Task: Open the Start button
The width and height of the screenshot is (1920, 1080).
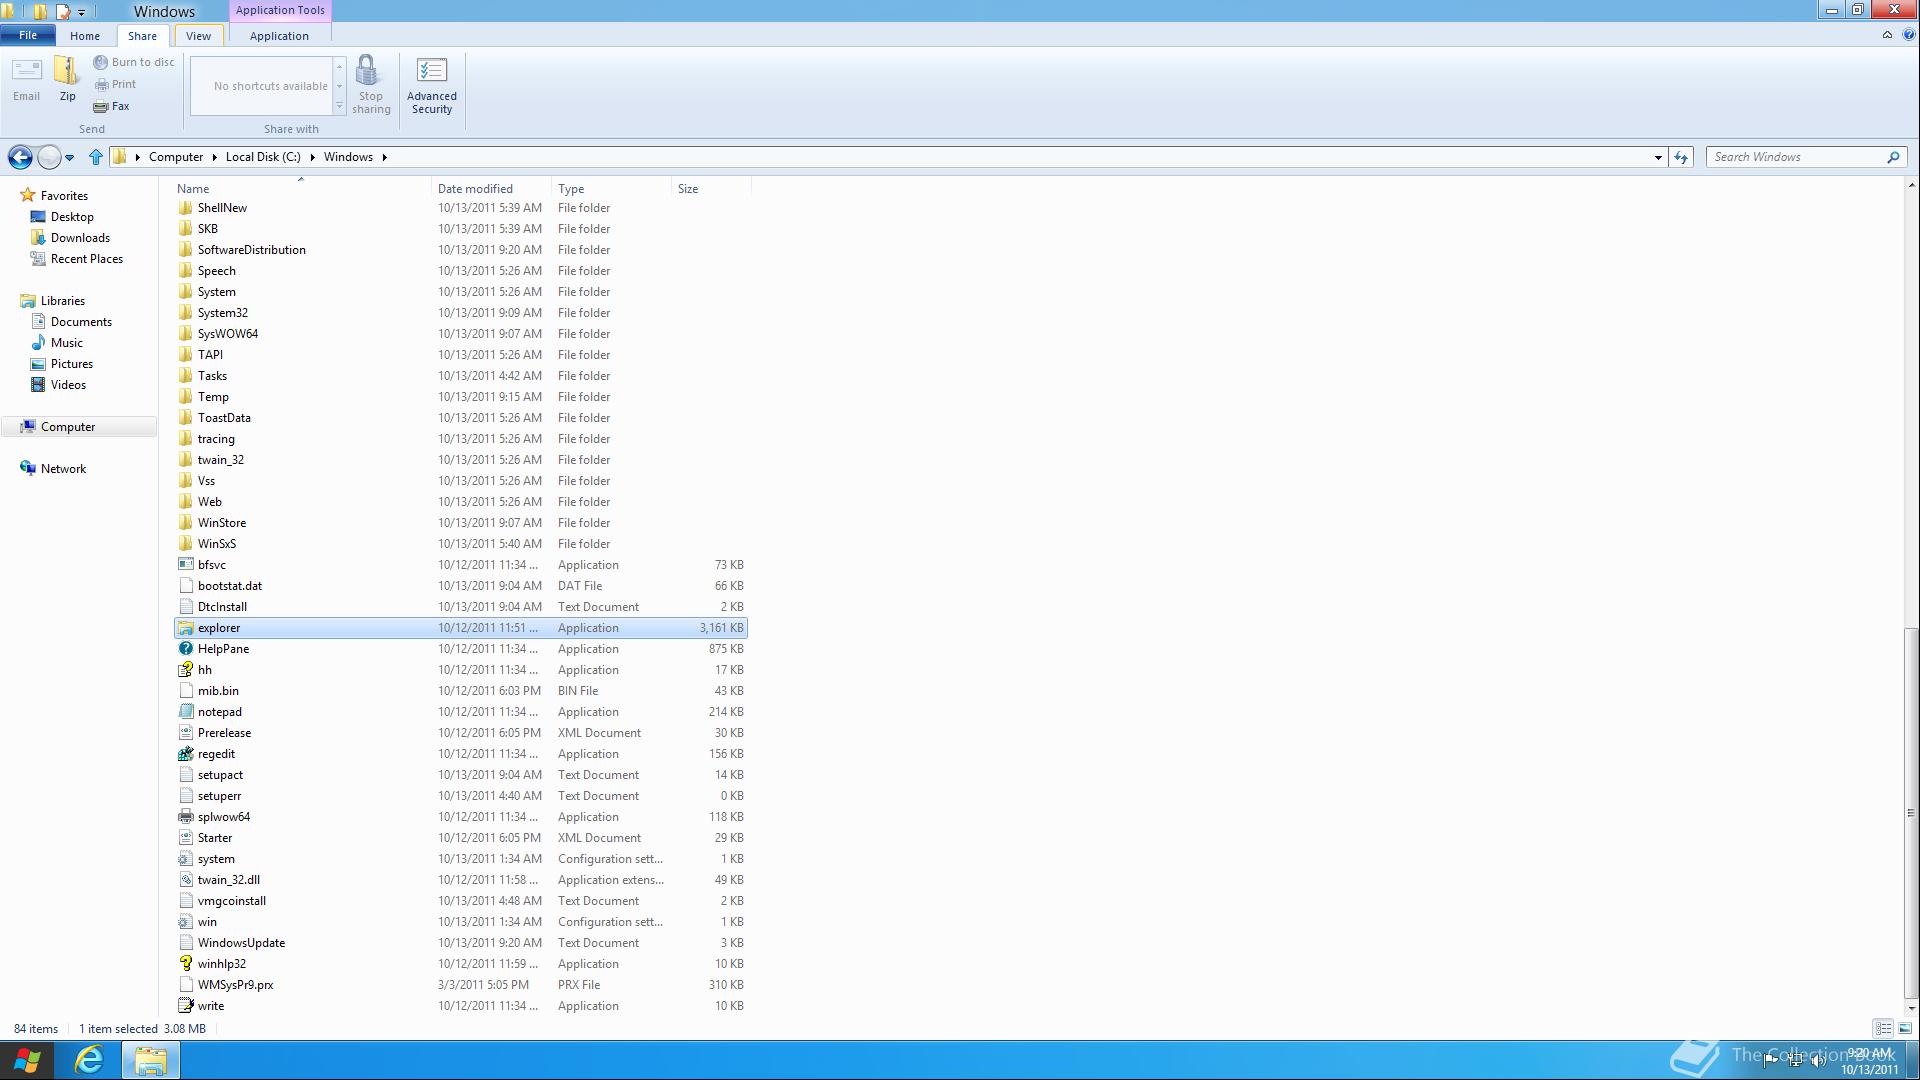Action: [27, 1060]
